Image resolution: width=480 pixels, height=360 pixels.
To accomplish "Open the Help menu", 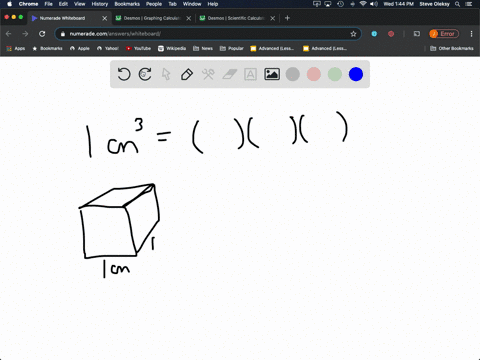I will click(213, 4).
